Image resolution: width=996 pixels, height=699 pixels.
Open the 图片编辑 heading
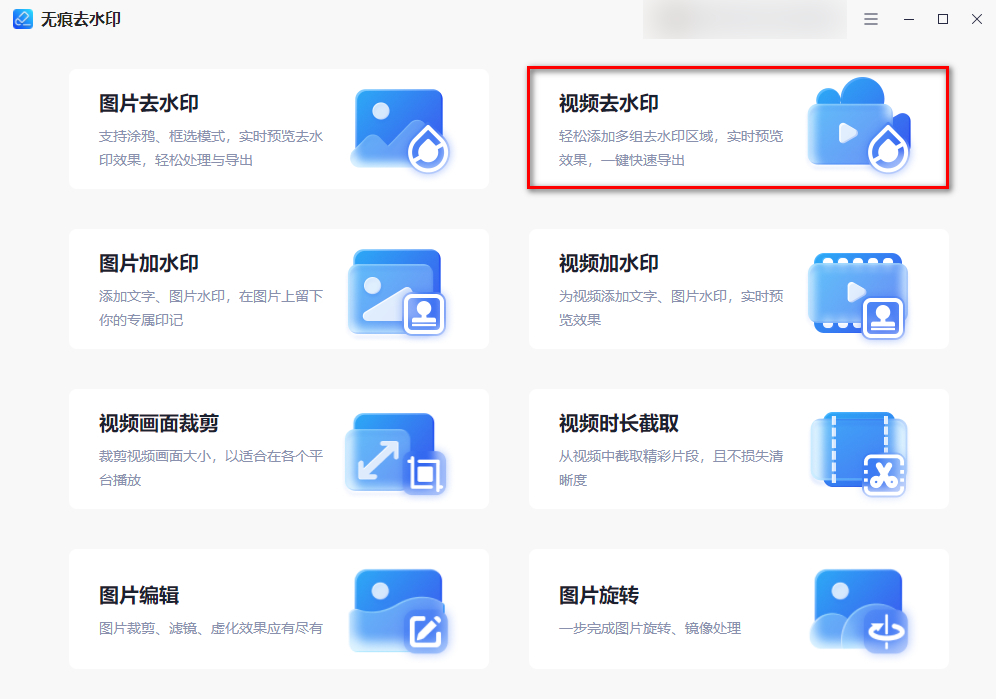pos(138,595)
